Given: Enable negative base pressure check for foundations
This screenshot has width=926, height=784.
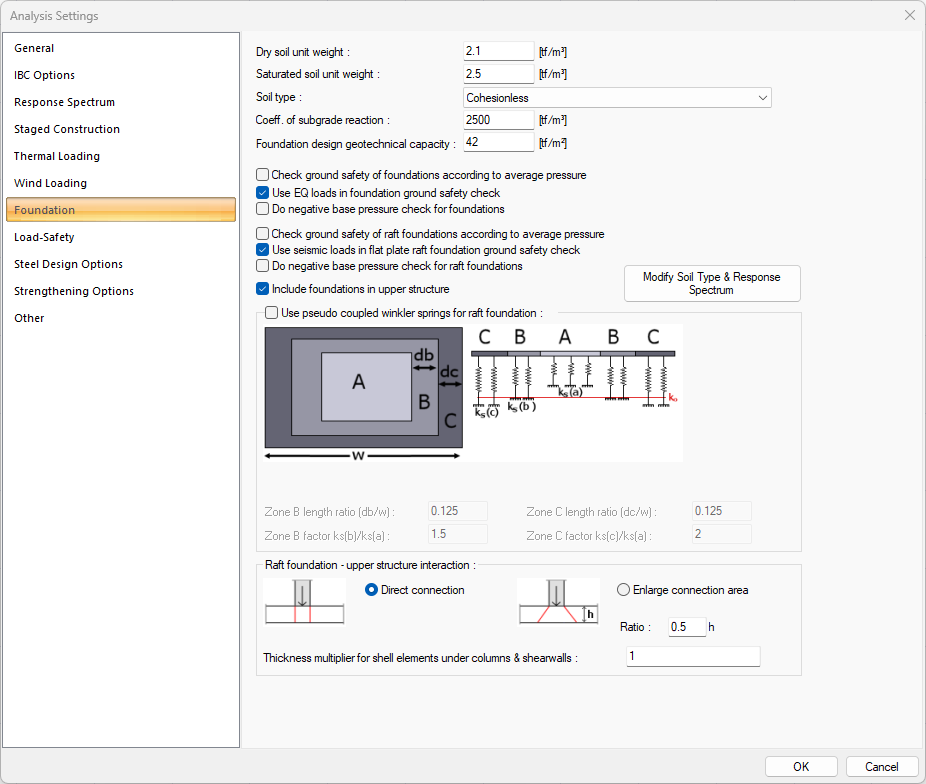Looking at the screenshot, I should [x=262, y=208].
